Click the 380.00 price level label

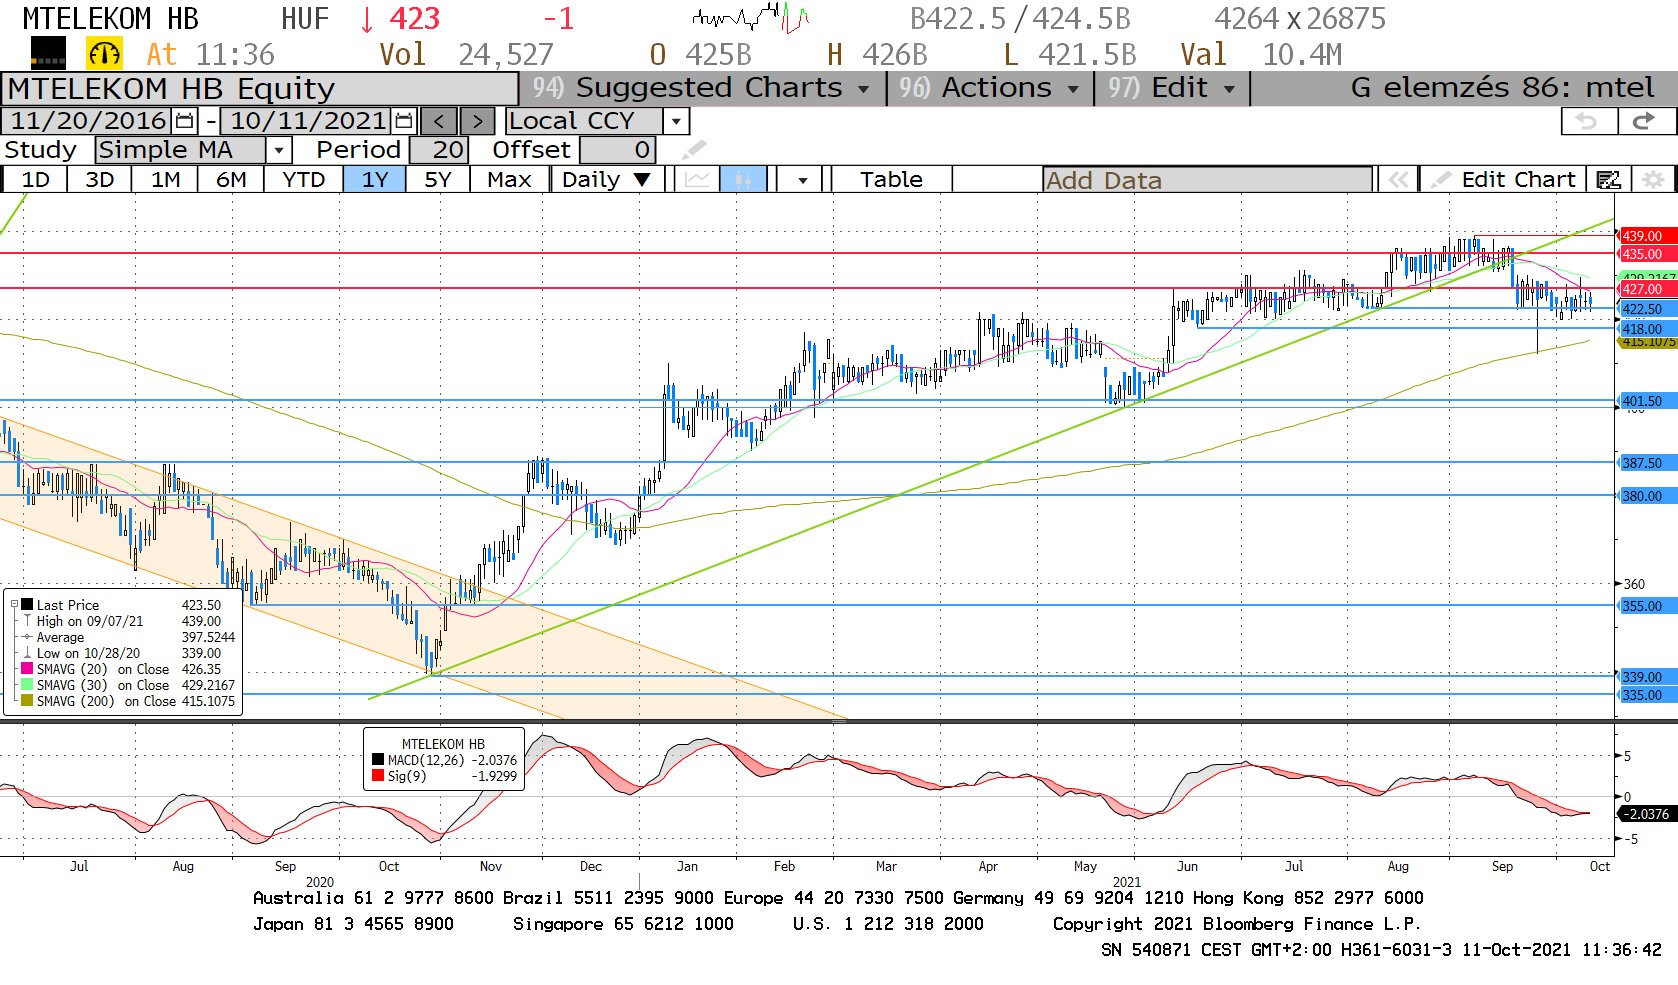[x=1645, y=496]
